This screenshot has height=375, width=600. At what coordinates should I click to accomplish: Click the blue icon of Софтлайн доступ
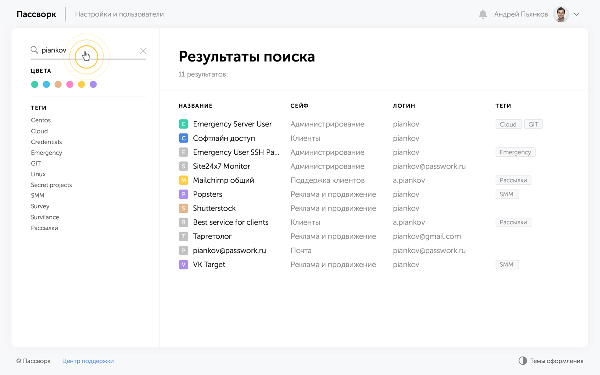click(183, 138)
